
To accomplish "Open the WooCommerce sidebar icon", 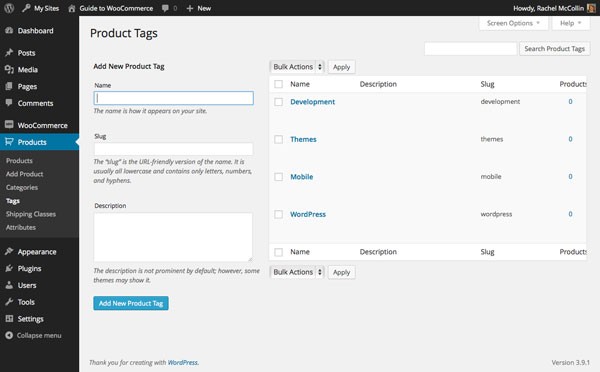I will tap(9, 124).
